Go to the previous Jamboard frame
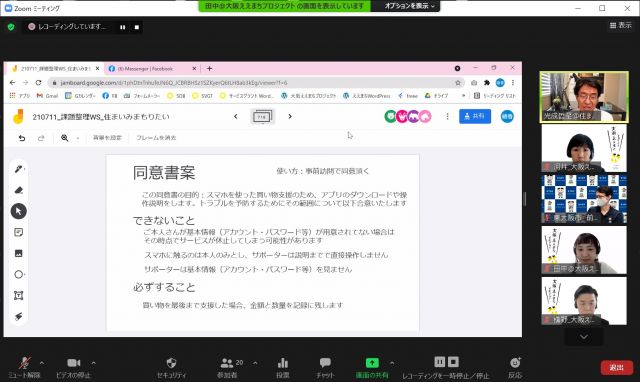 coord(236,116)
